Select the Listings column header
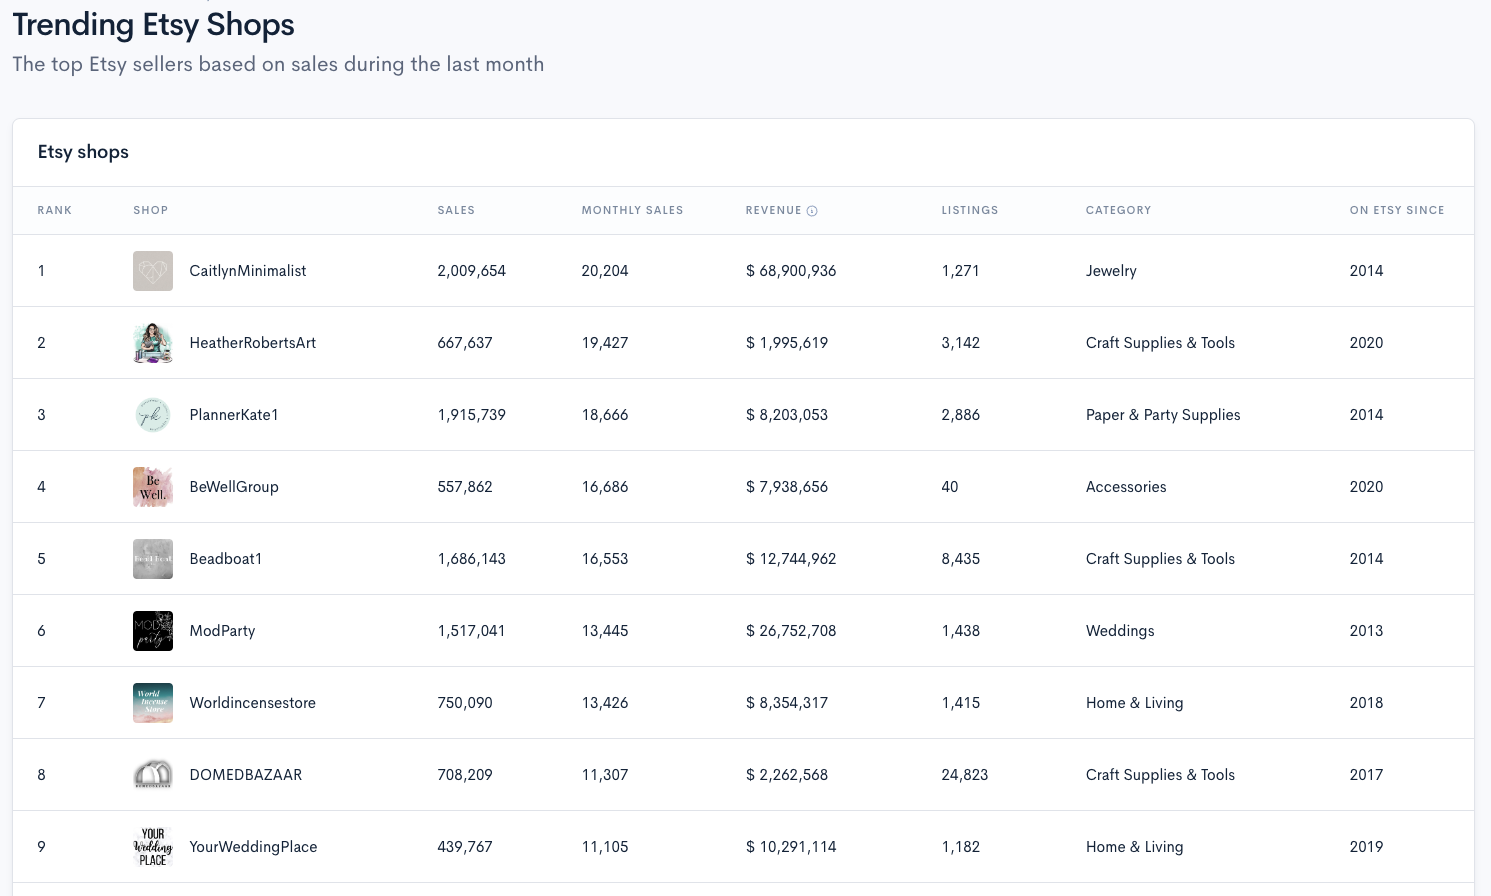The image size is (1491, 896). pos(969,211)
